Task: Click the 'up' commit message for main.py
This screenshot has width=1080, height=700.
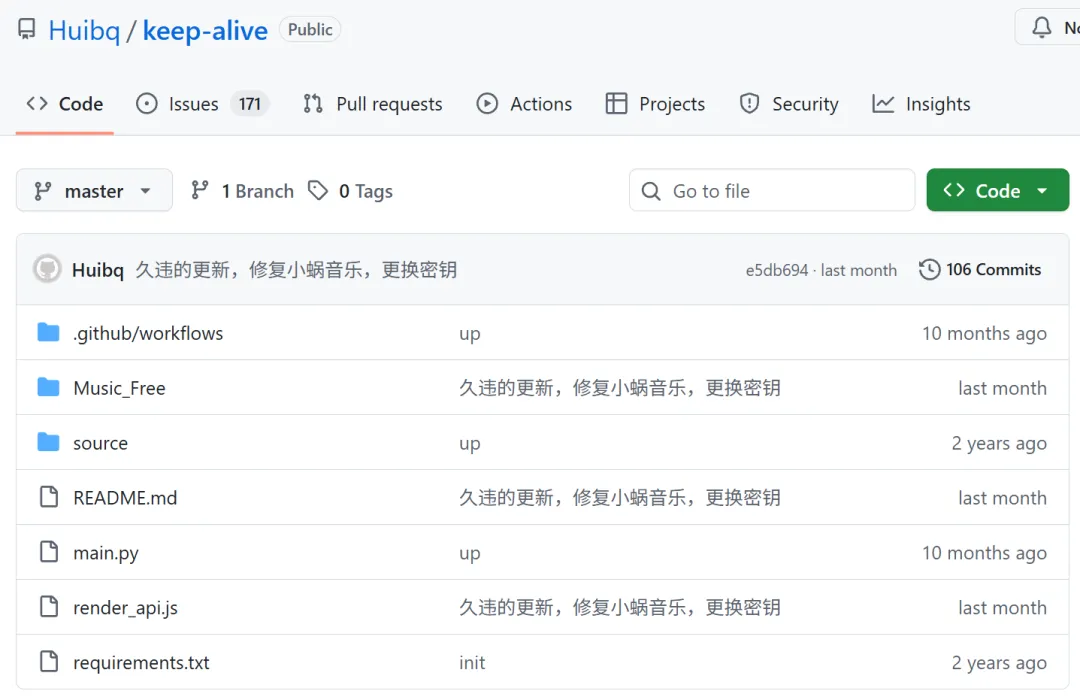Action: pos(470,553)
